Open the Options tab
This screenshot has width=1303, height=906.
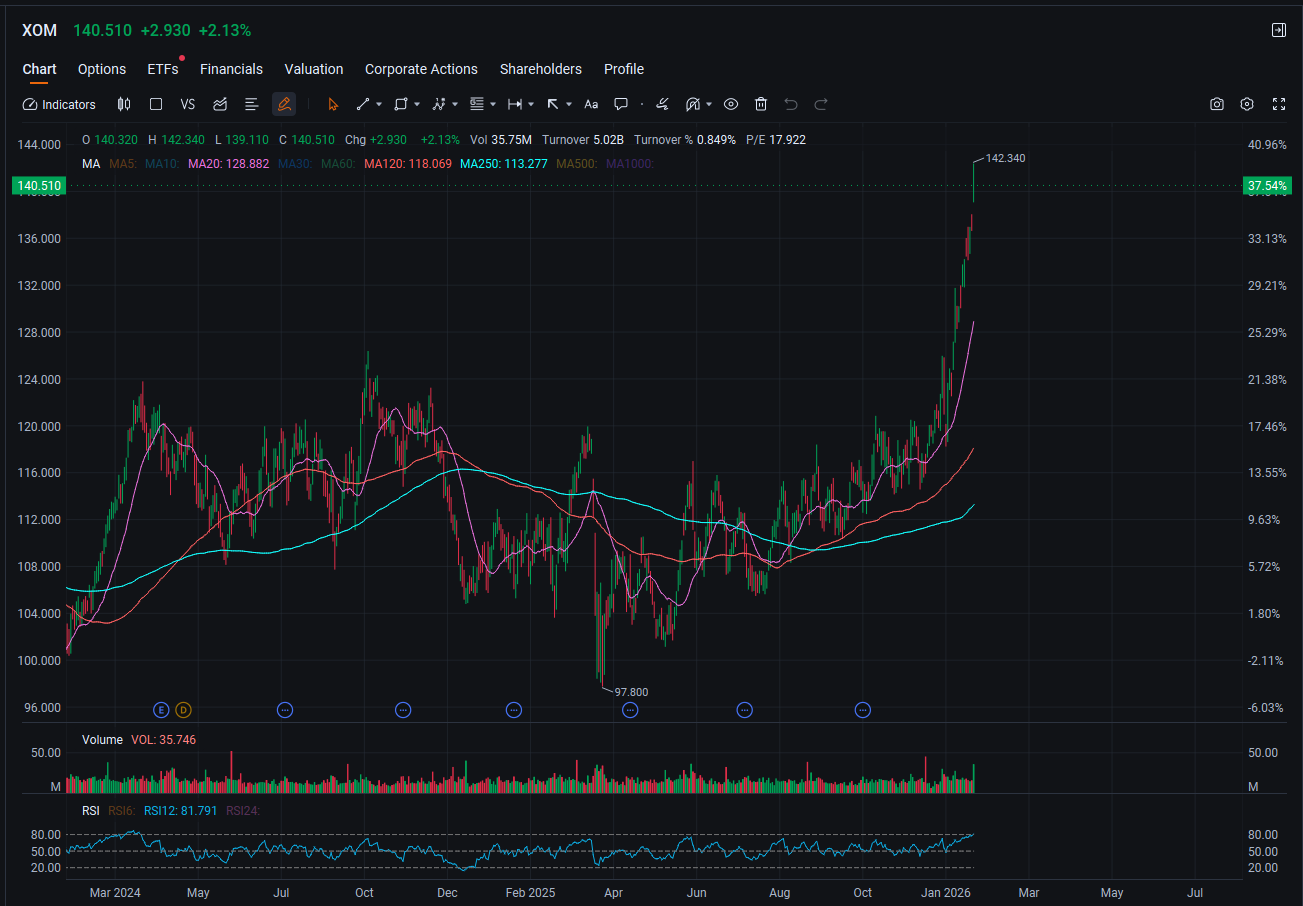point(102,69)
